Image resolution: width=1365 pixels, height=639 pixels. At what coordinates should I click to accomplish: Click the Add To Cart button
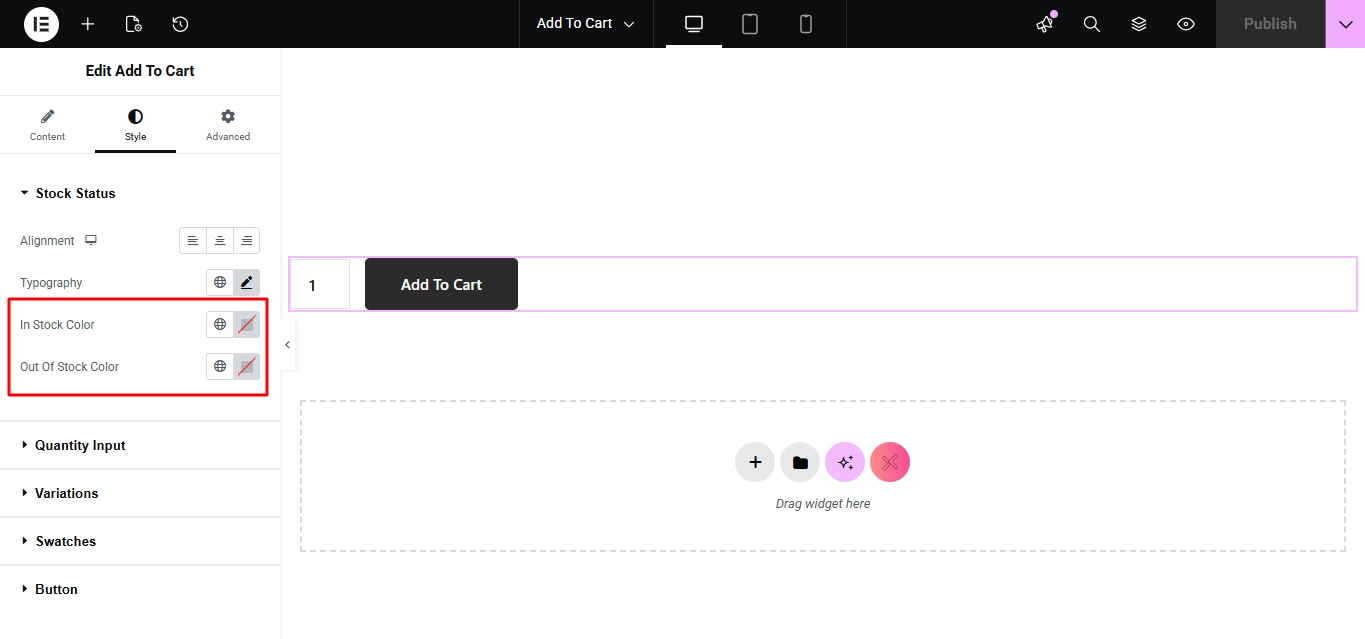tap(441, 285)
